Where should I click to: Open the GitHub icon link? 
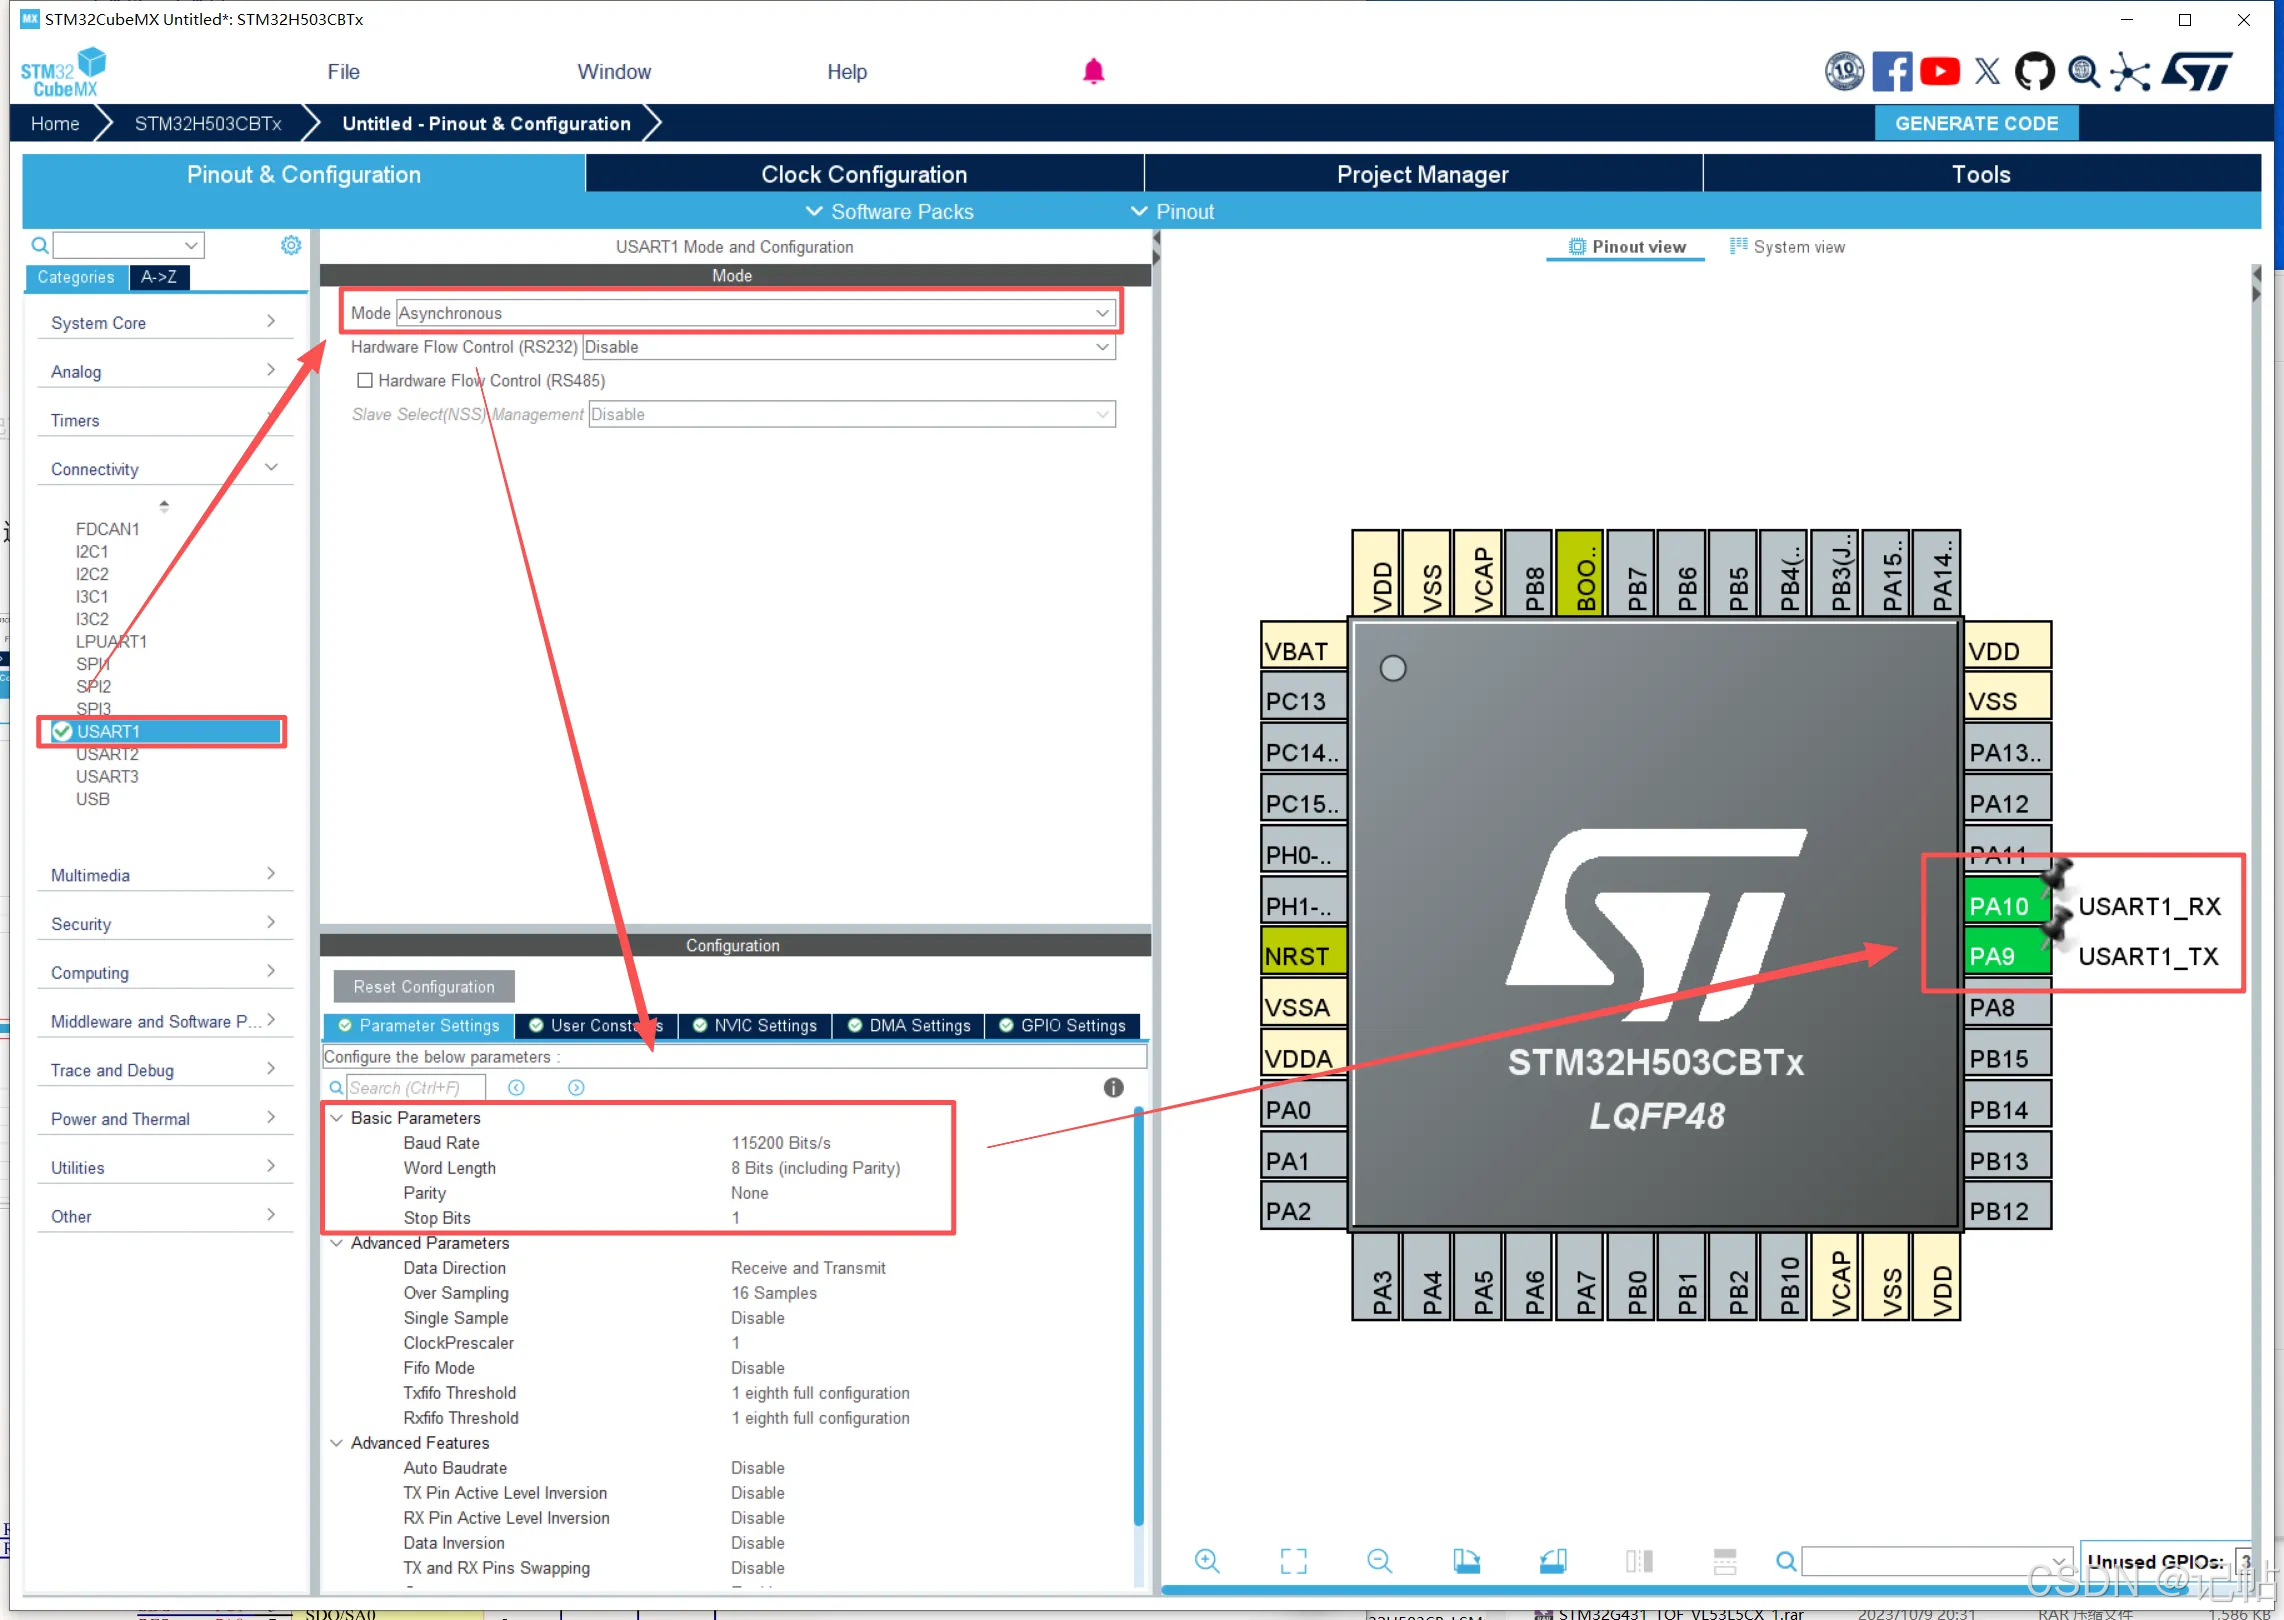(x=2034, y=72)
